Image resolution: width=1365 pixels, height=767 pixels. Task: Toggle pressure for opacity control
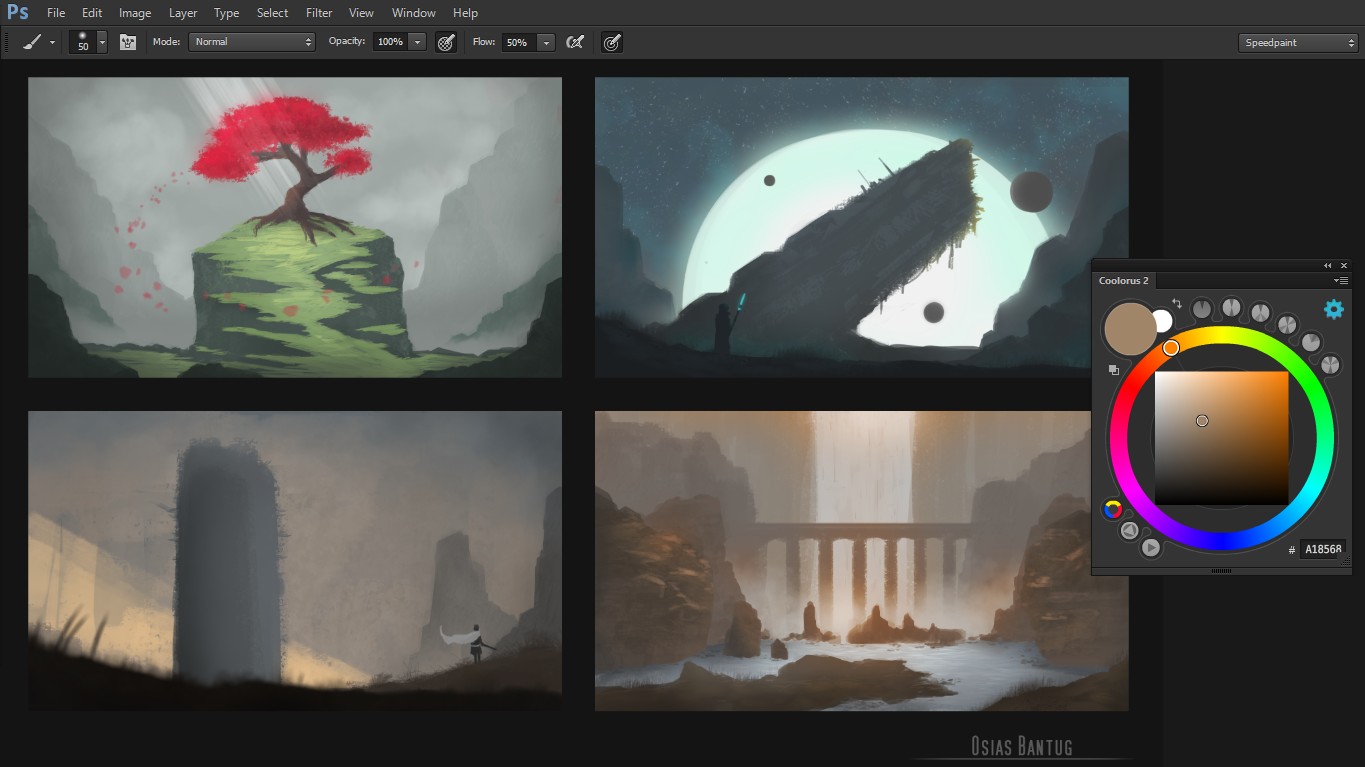click(446, 42)
